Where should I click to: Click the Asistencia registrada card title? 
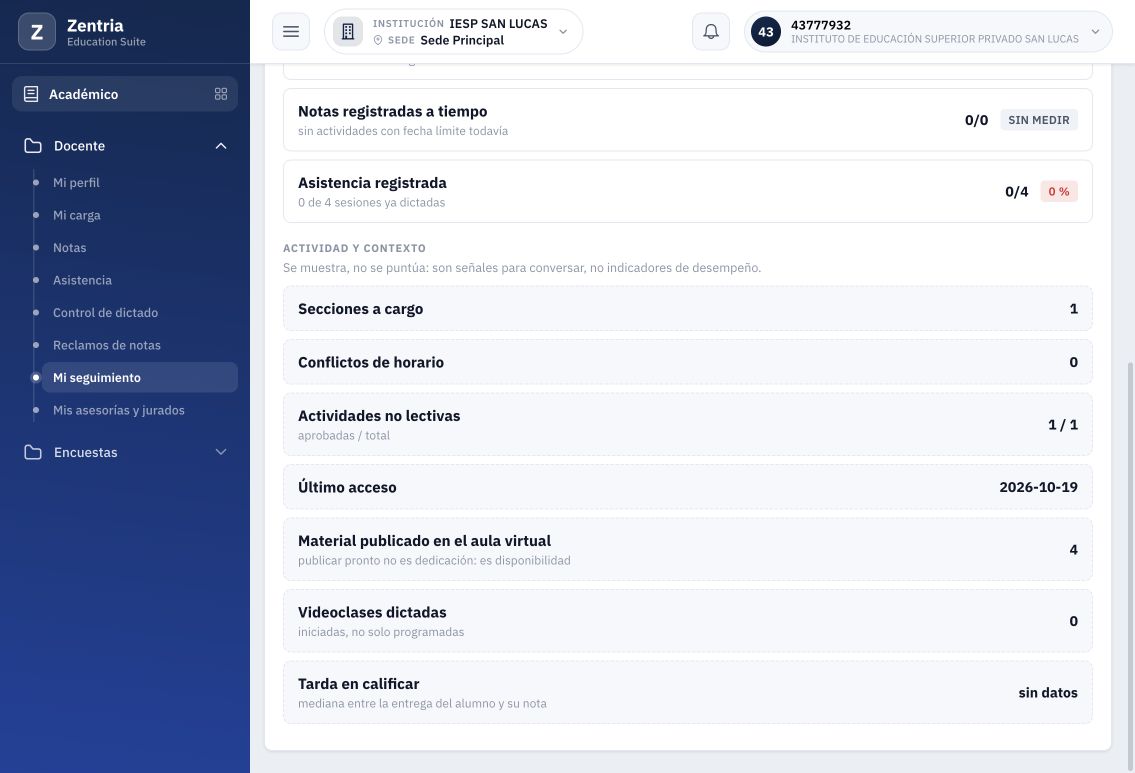tap(372, 183)
